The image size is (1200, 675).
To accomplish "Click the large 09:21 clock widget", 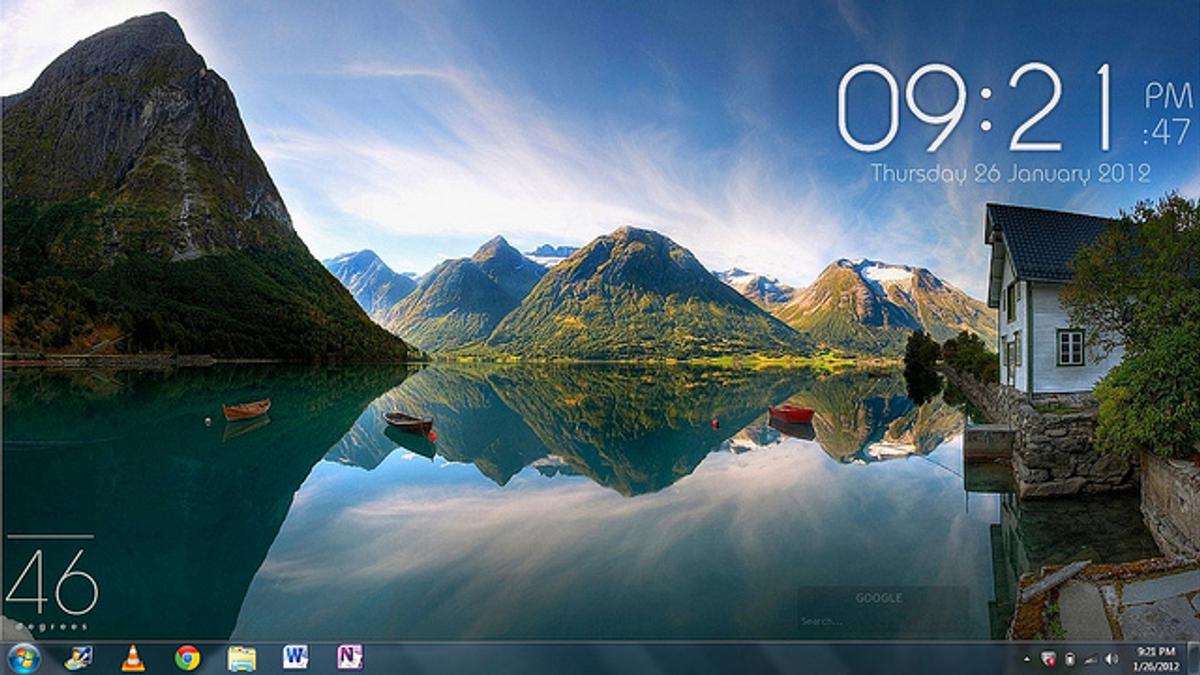I will tap(975, 108).
